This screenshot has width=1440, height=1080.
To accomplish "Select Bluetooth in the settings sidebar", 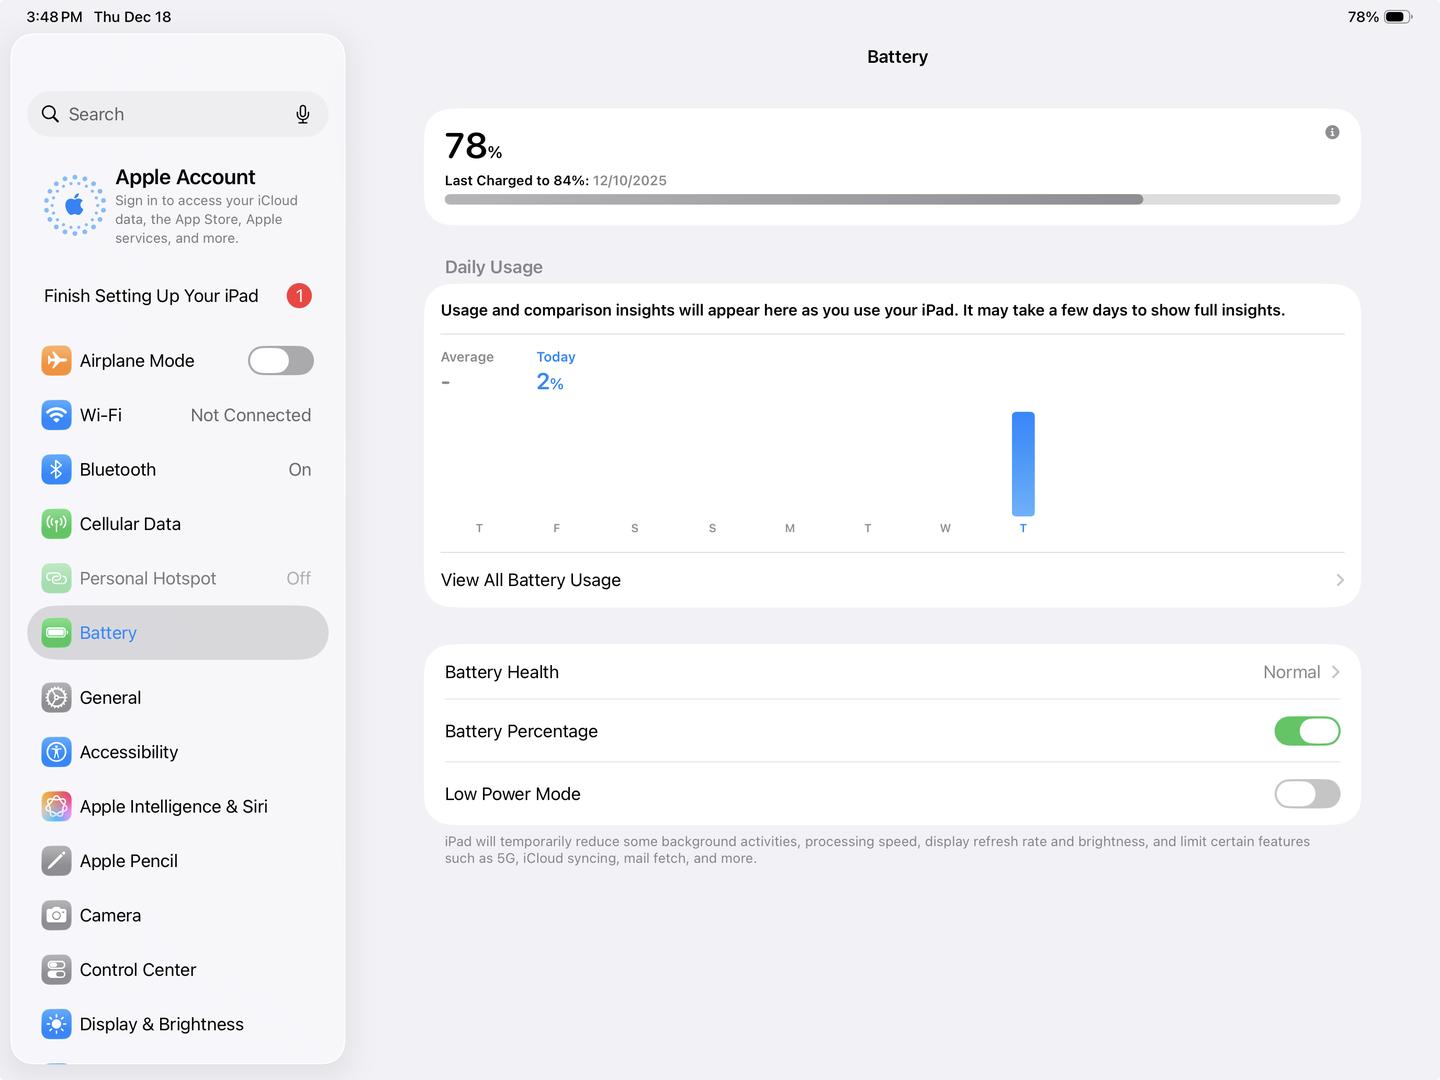I will click(178, 469).
